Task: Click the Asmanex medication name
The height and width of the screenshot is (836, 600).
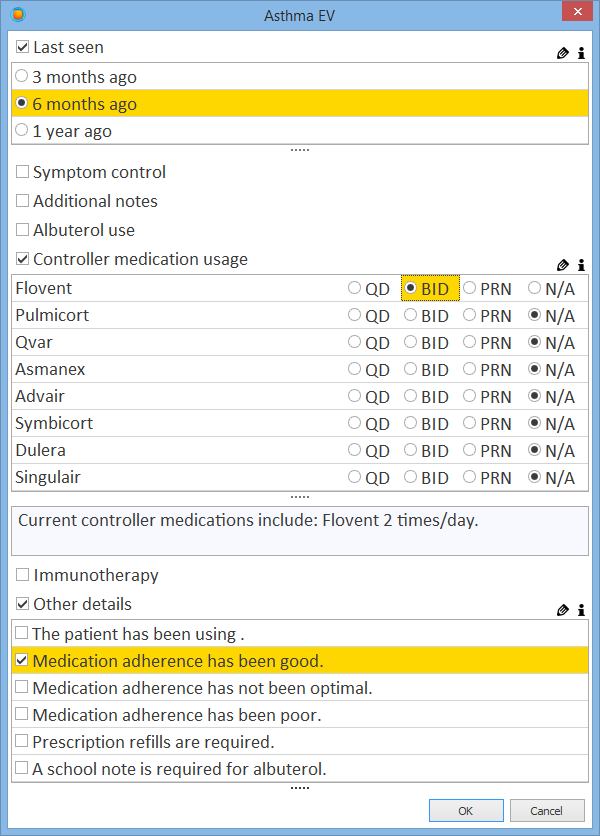Action: click(x=50, y=369)
